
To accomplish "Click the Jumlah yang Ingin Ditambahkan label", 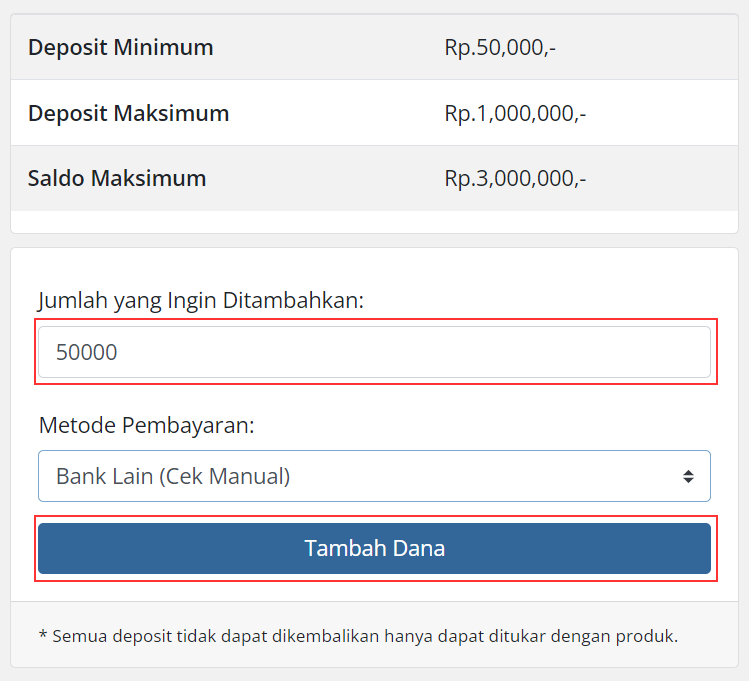I will point(201,300).
